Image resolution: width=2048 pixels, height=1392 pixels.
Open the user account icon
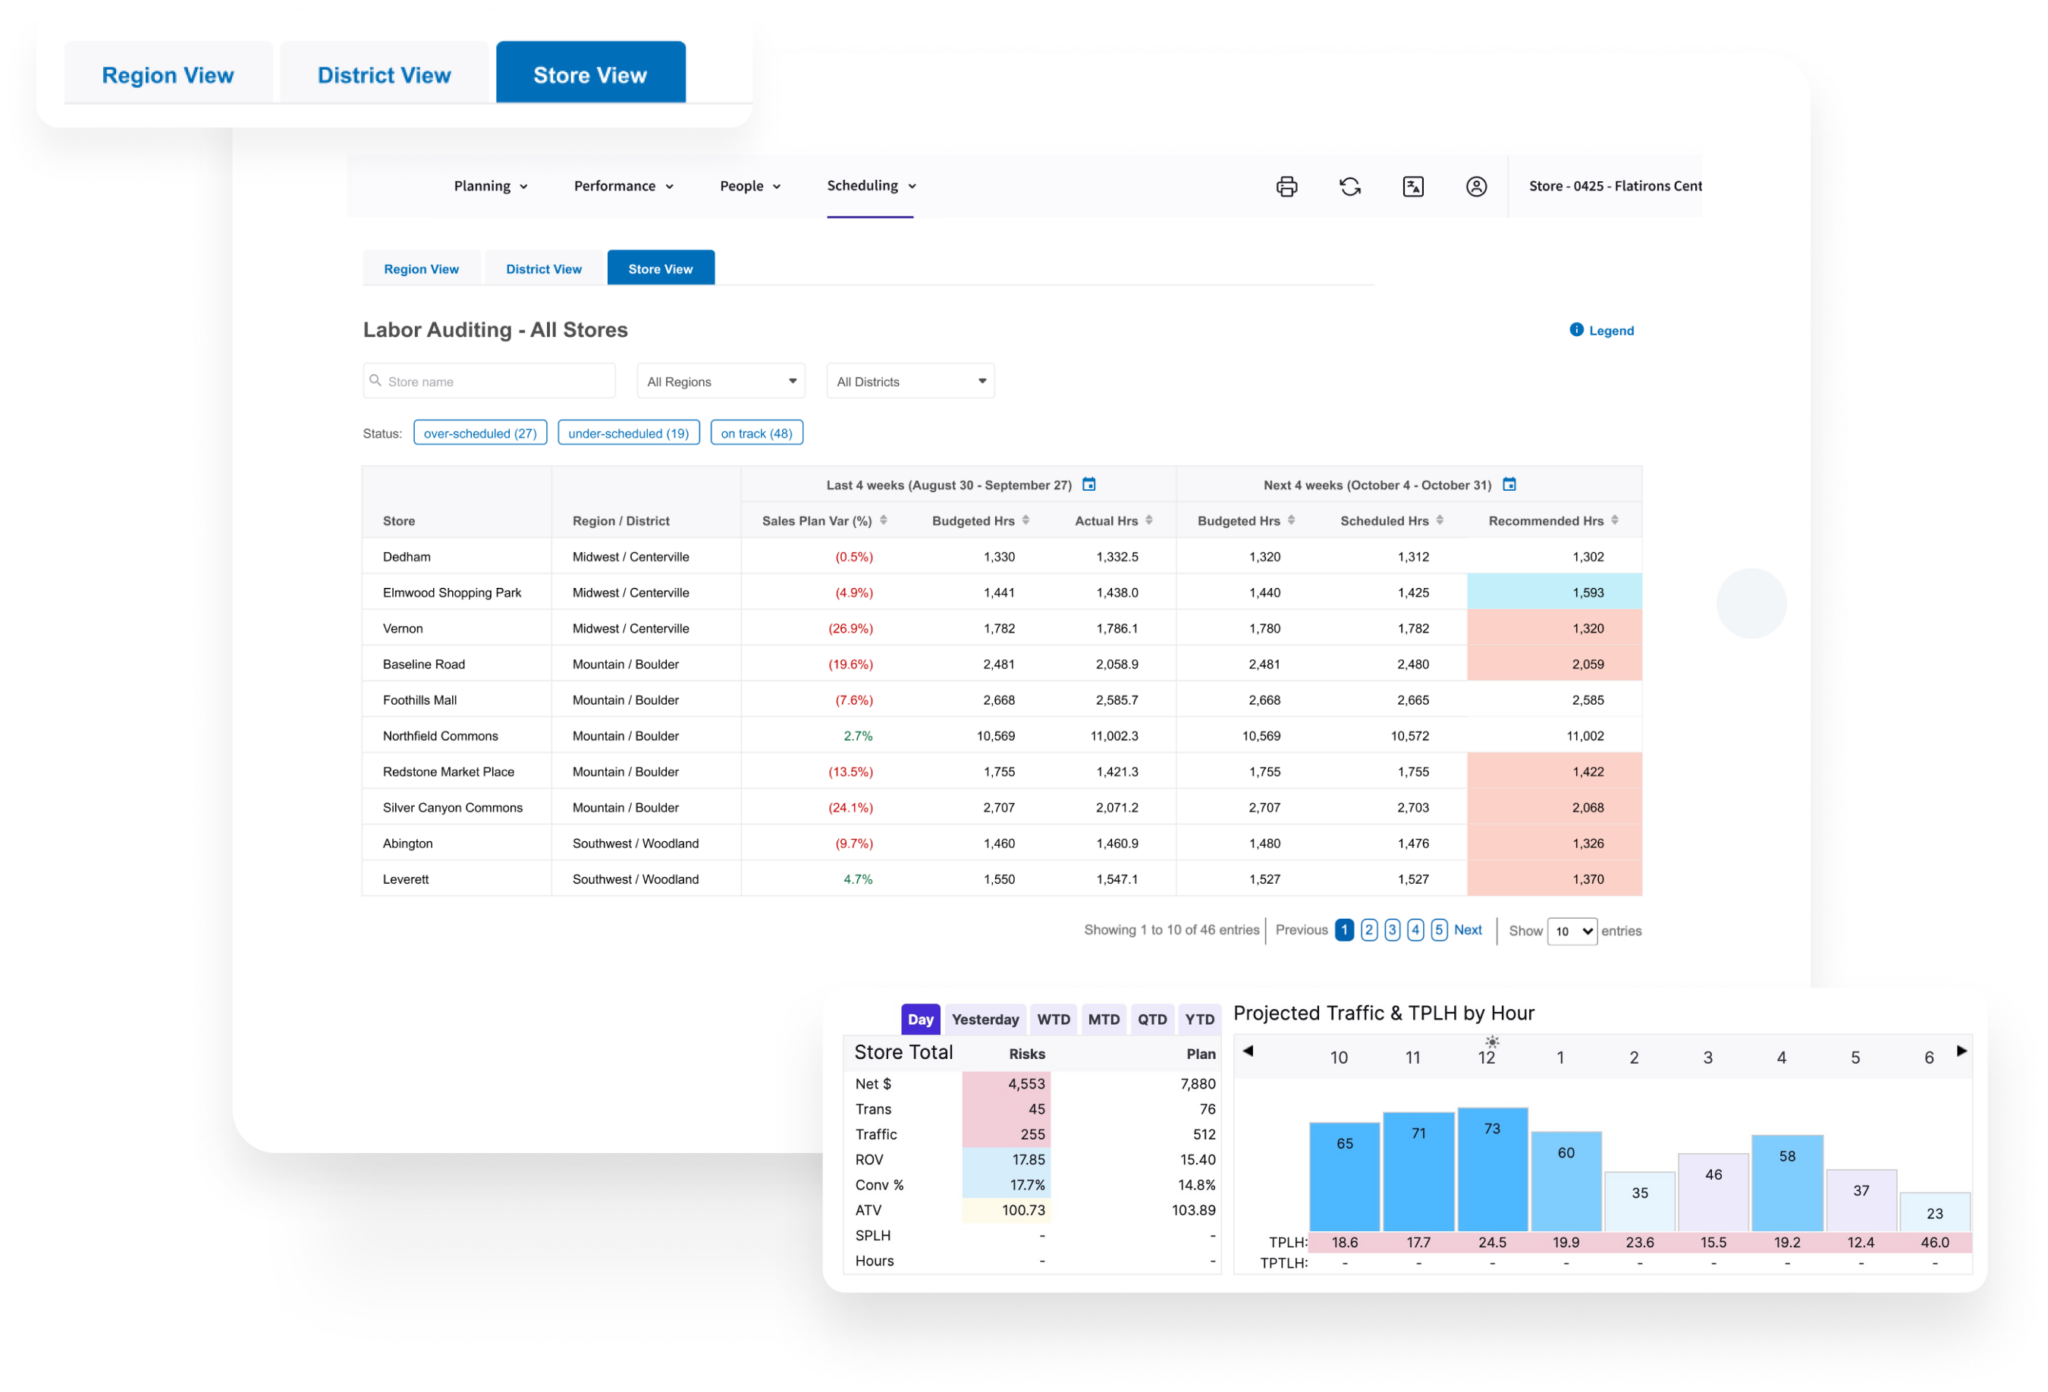[1476, 186]
